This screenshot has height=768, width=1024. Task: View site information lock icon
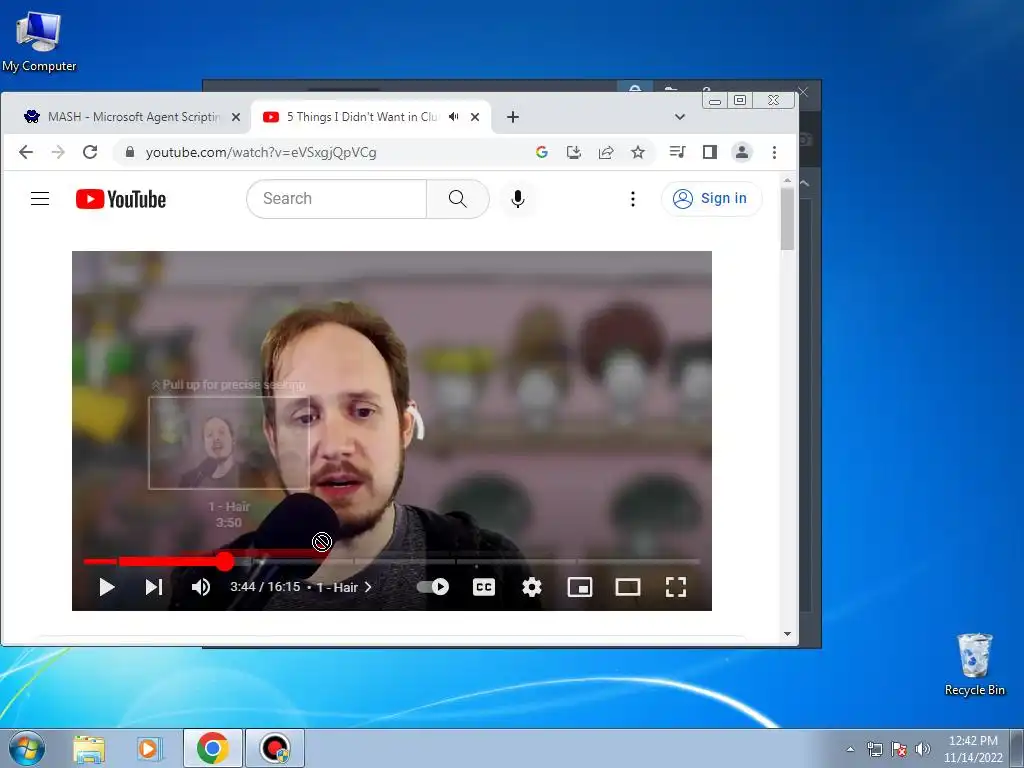click(x=130, y=152)
